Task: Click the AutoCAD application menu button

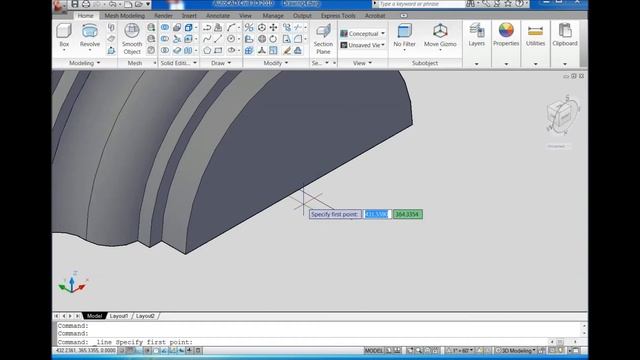Action: 60,6
